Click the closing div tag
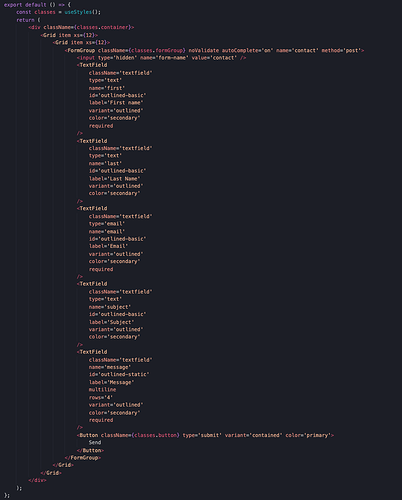This screenshot has height=500, width=402. 37,480
